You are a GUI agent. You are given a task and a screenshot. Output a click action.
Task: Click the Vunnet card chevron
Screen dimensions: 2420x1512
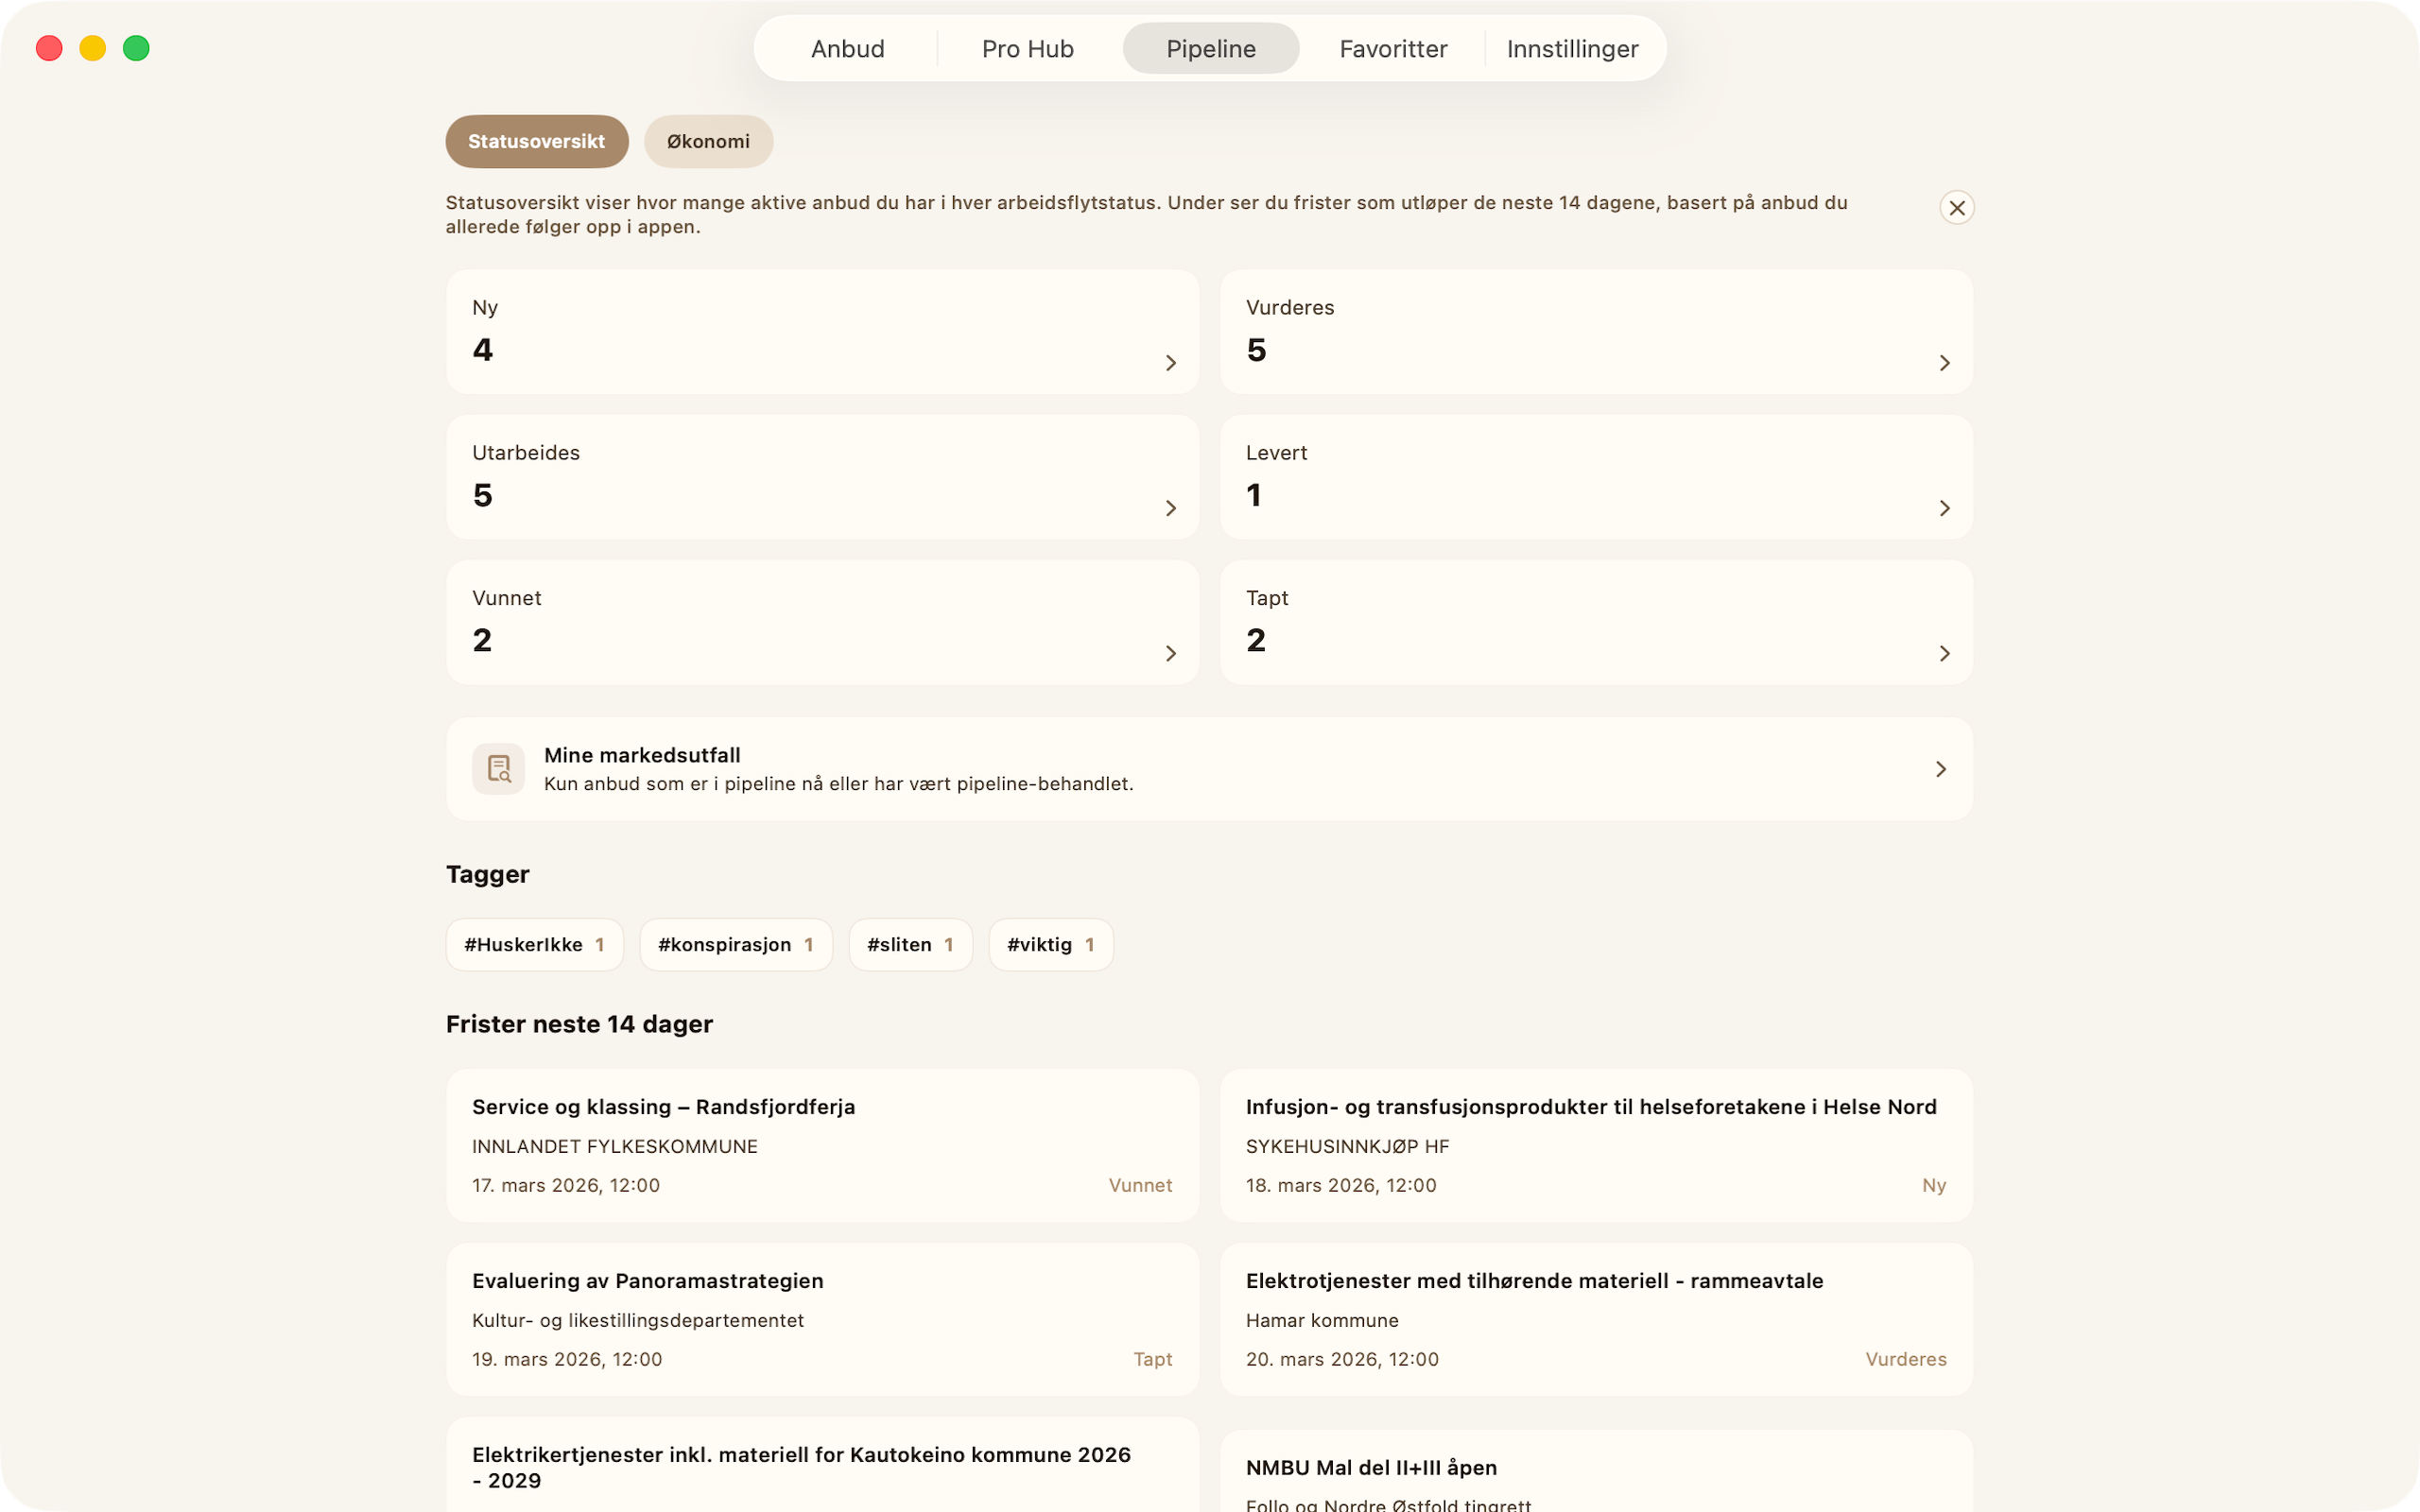tap(1171, 653)
